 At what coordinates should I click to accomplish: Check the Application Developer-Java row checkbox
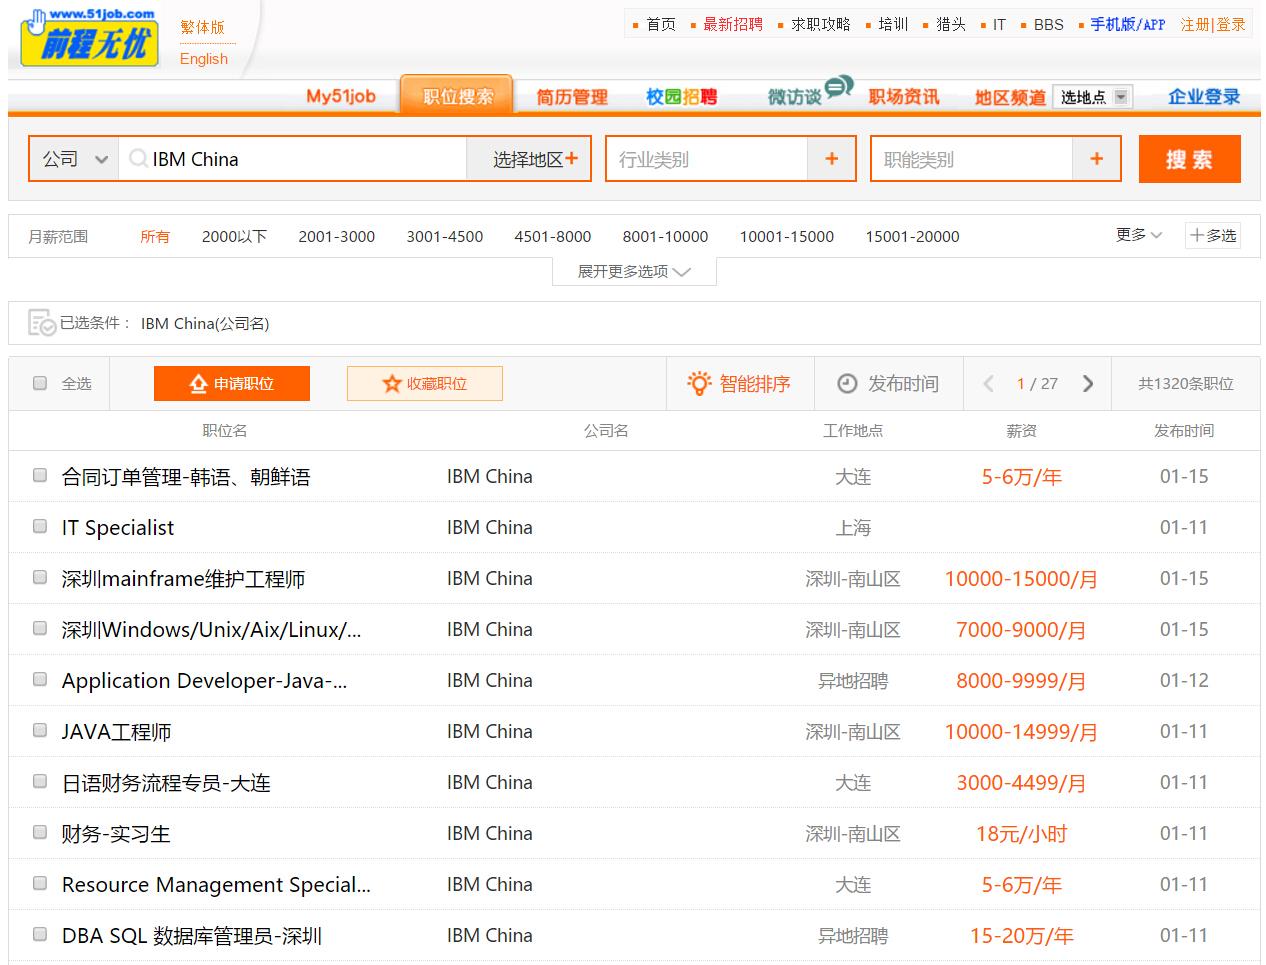click(40, 679)
